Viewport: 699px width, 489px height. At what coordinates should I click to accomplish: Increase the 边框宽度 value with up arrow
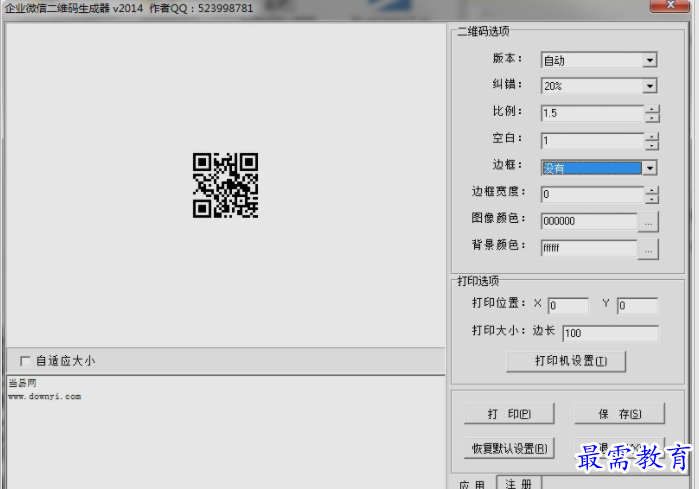click(x=652, y=190)
